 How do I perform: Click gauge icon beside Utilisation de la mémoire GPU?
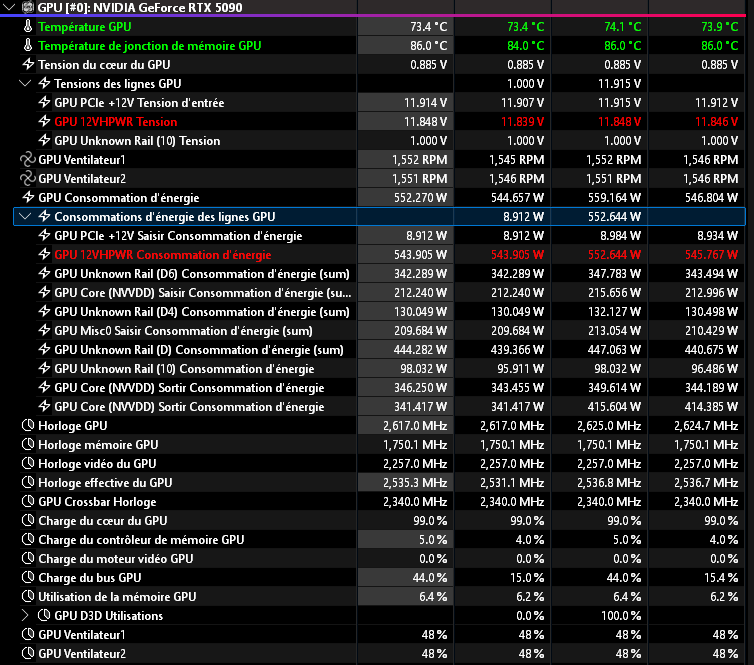(x=28, y=597)
